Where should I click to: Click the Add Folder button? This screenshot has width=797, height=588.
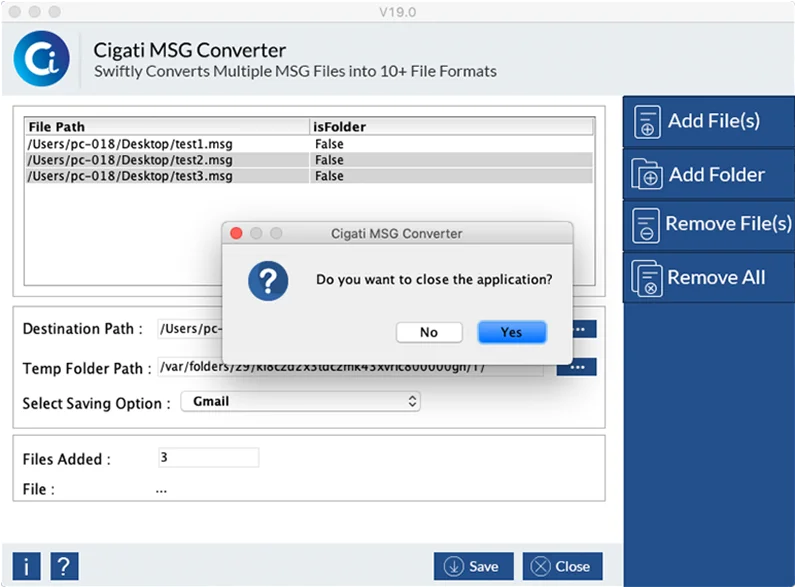click(x=709, y=174)
